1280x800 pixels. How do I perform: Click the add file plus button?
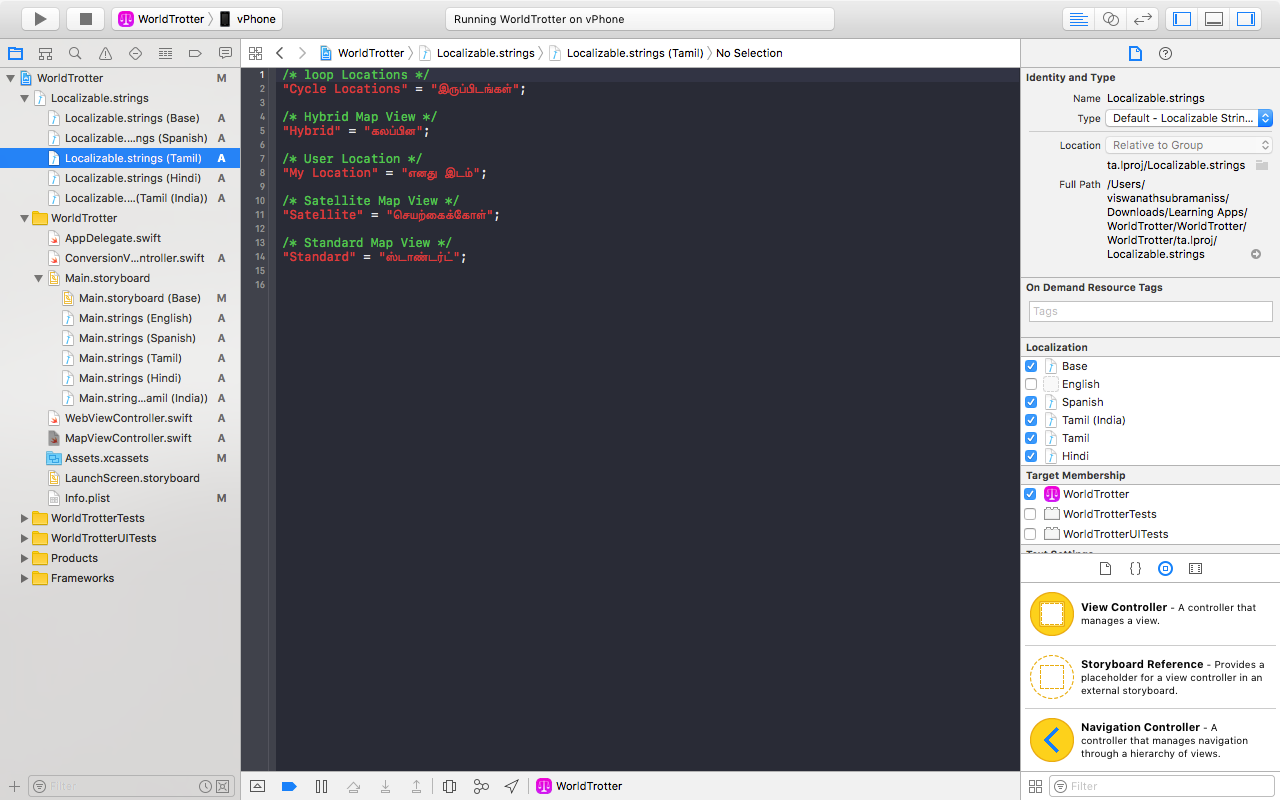click(14, 786)
